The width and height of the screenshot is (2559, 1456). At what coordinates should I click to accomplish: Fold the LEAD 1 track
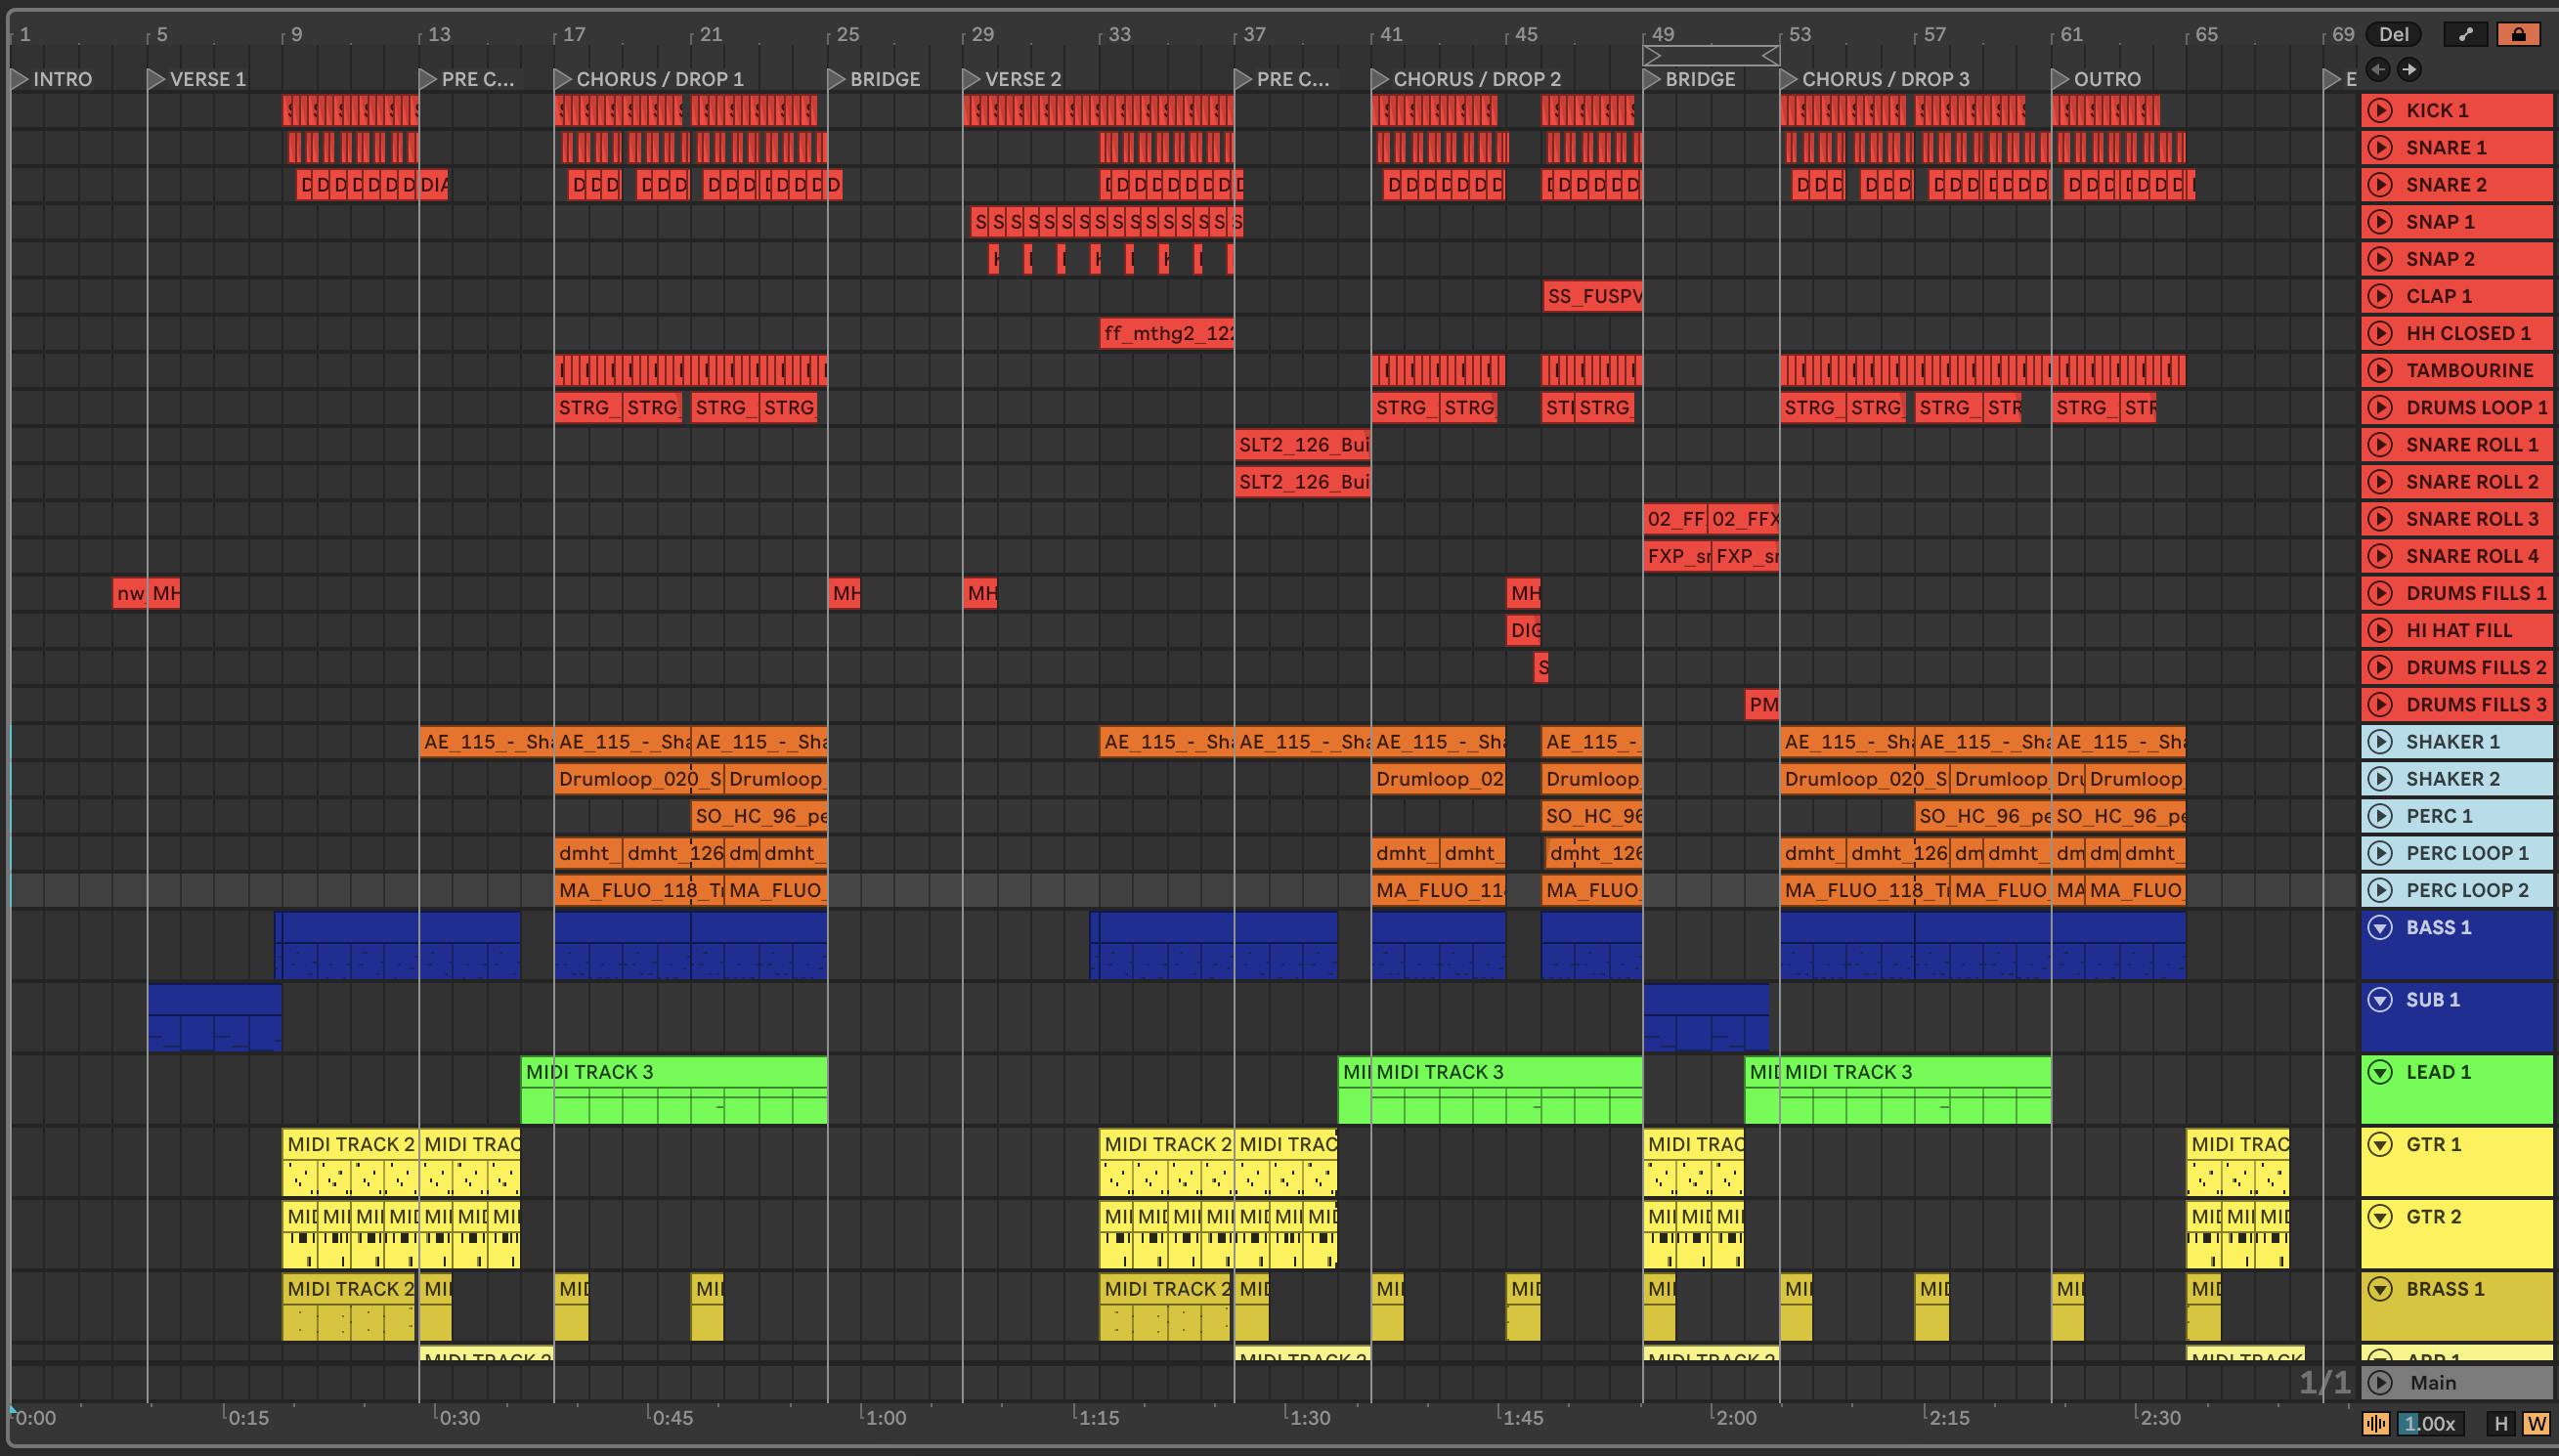pyautogui.click(x=2380, y=1071)
